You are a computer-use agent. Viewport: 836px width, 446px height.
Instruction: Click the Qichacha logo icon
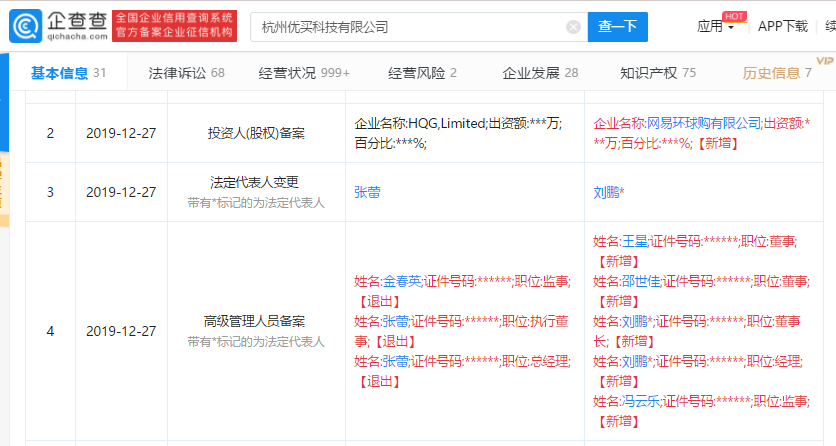[x=25, y=26]
